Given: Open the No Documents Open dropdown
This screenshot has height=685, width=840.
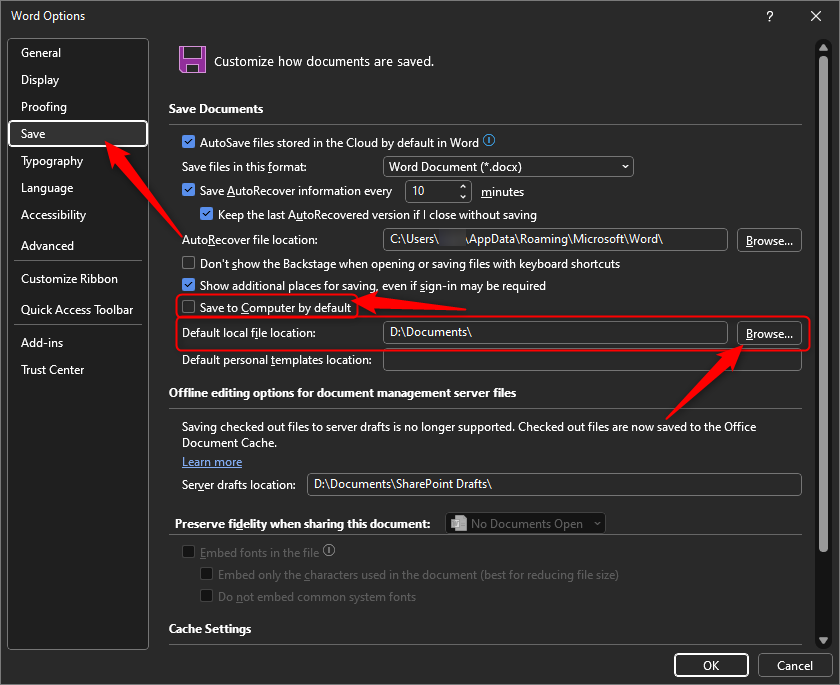Looking at the screenshot, I should point(597,522).
